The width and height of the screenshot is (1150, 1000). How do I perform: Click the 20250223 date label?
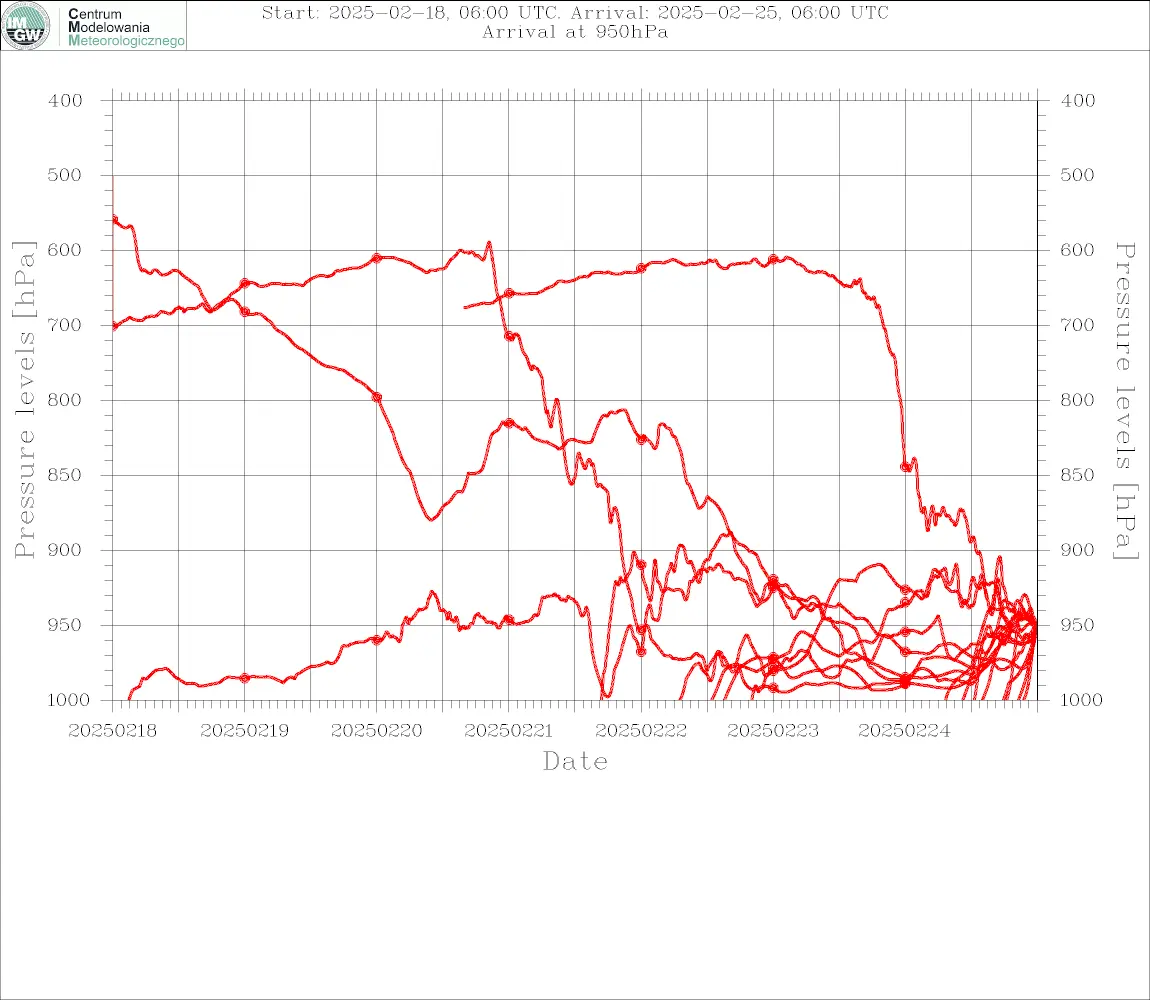772,731
